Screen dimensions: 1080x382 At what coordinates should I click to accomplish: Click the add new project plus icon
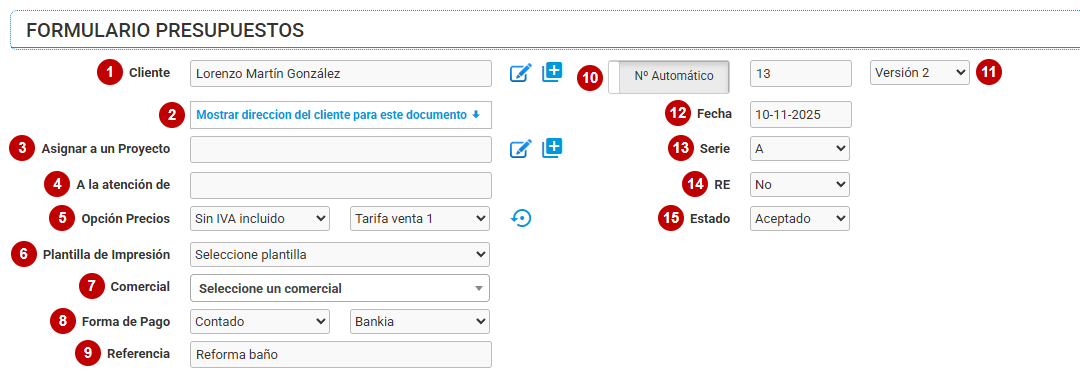point(552,147)
